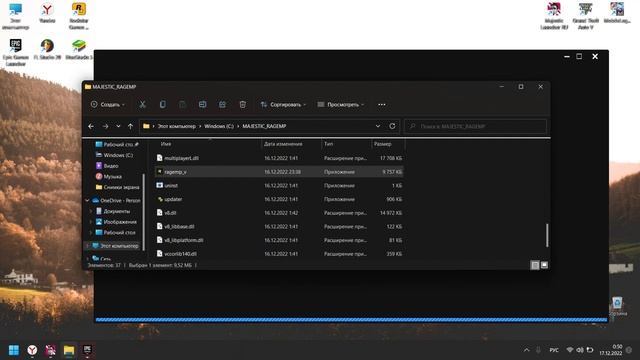Select the v8_libplatform.dll file
The height and width of the screenshot is (360, 640).
click(280, 240)
